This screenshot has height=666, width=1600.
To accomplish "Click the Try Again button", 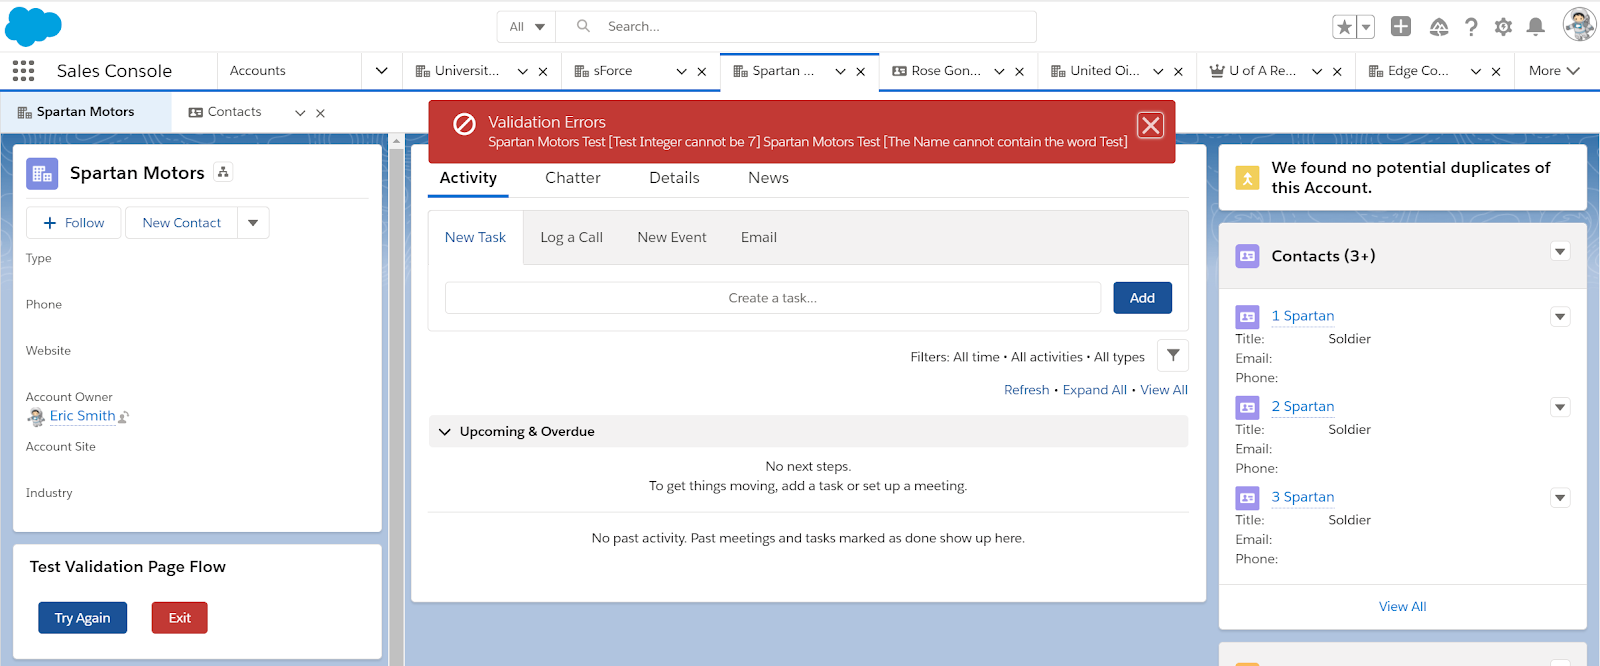I will click(82, 618).
